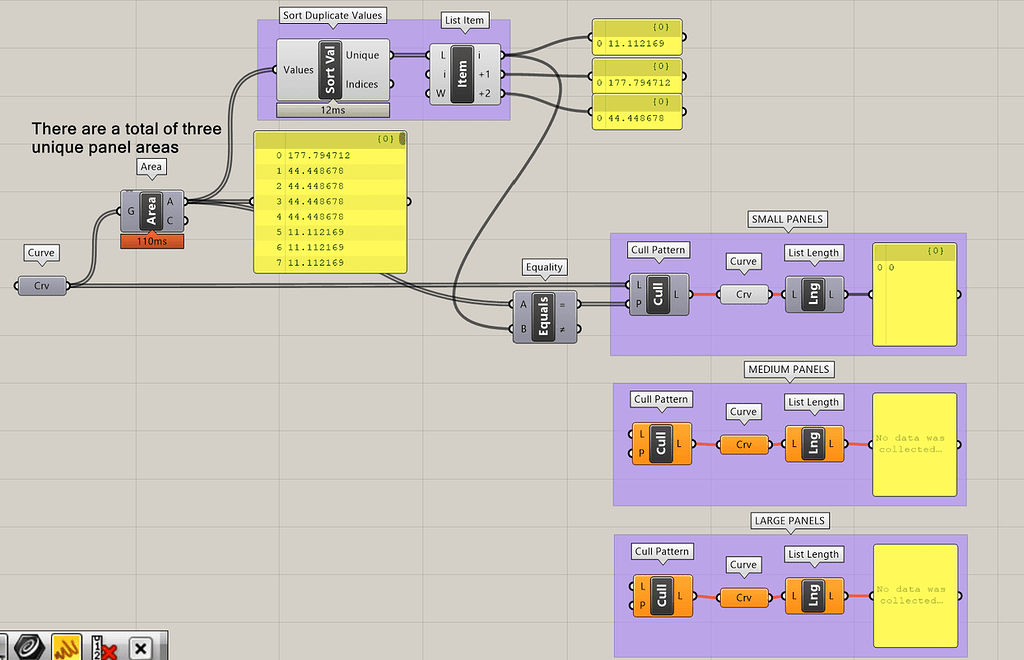Toggle the 012 index display button
This screenshot has width=1024, height=660.
pyautogui.click(x=103, y=648)
